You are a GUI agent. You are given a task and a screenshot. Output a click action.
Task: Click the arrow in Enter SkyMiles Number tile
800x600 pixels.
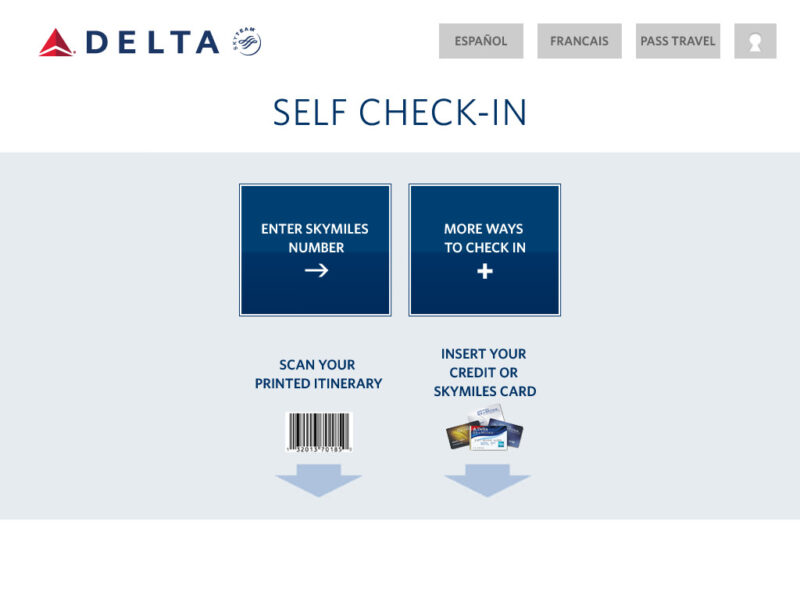(x=316, y=270)
